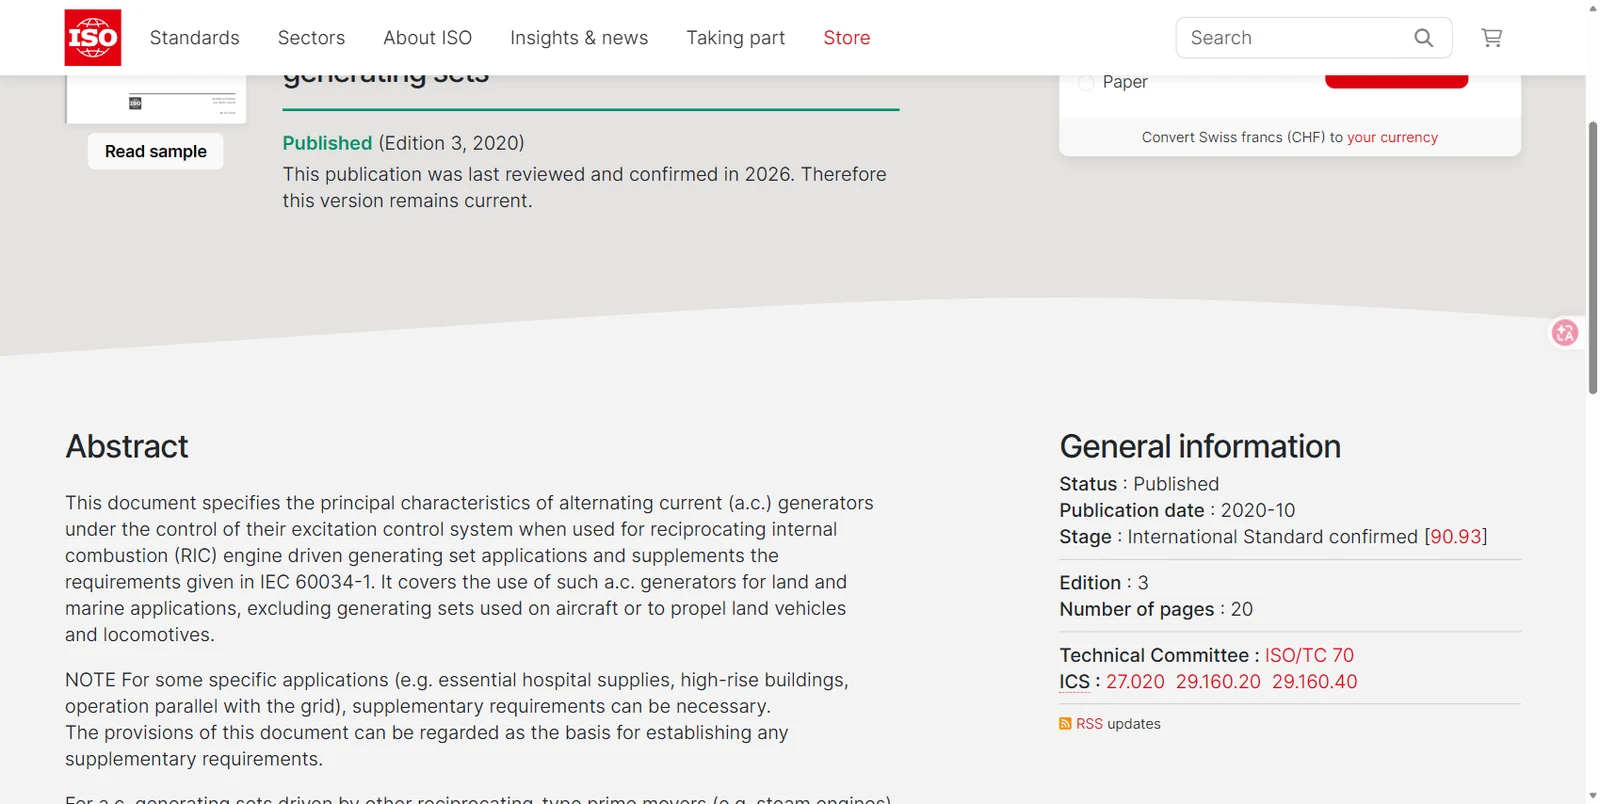The image size is (1600, 804).
Task: Open the shopping cart icon
Action: [1492, 38]
